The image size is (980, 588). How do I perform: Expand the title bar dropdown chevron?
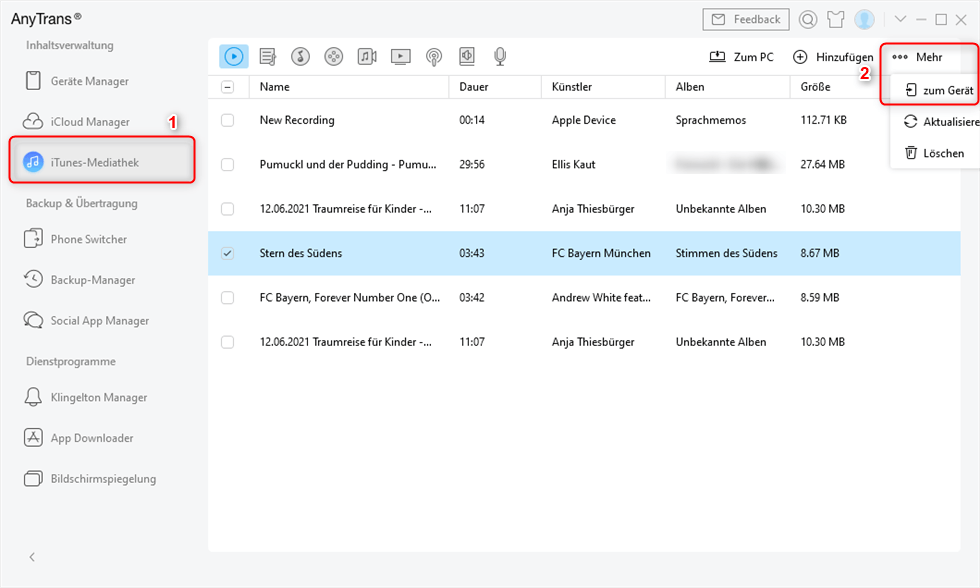[x=900, y=19]
